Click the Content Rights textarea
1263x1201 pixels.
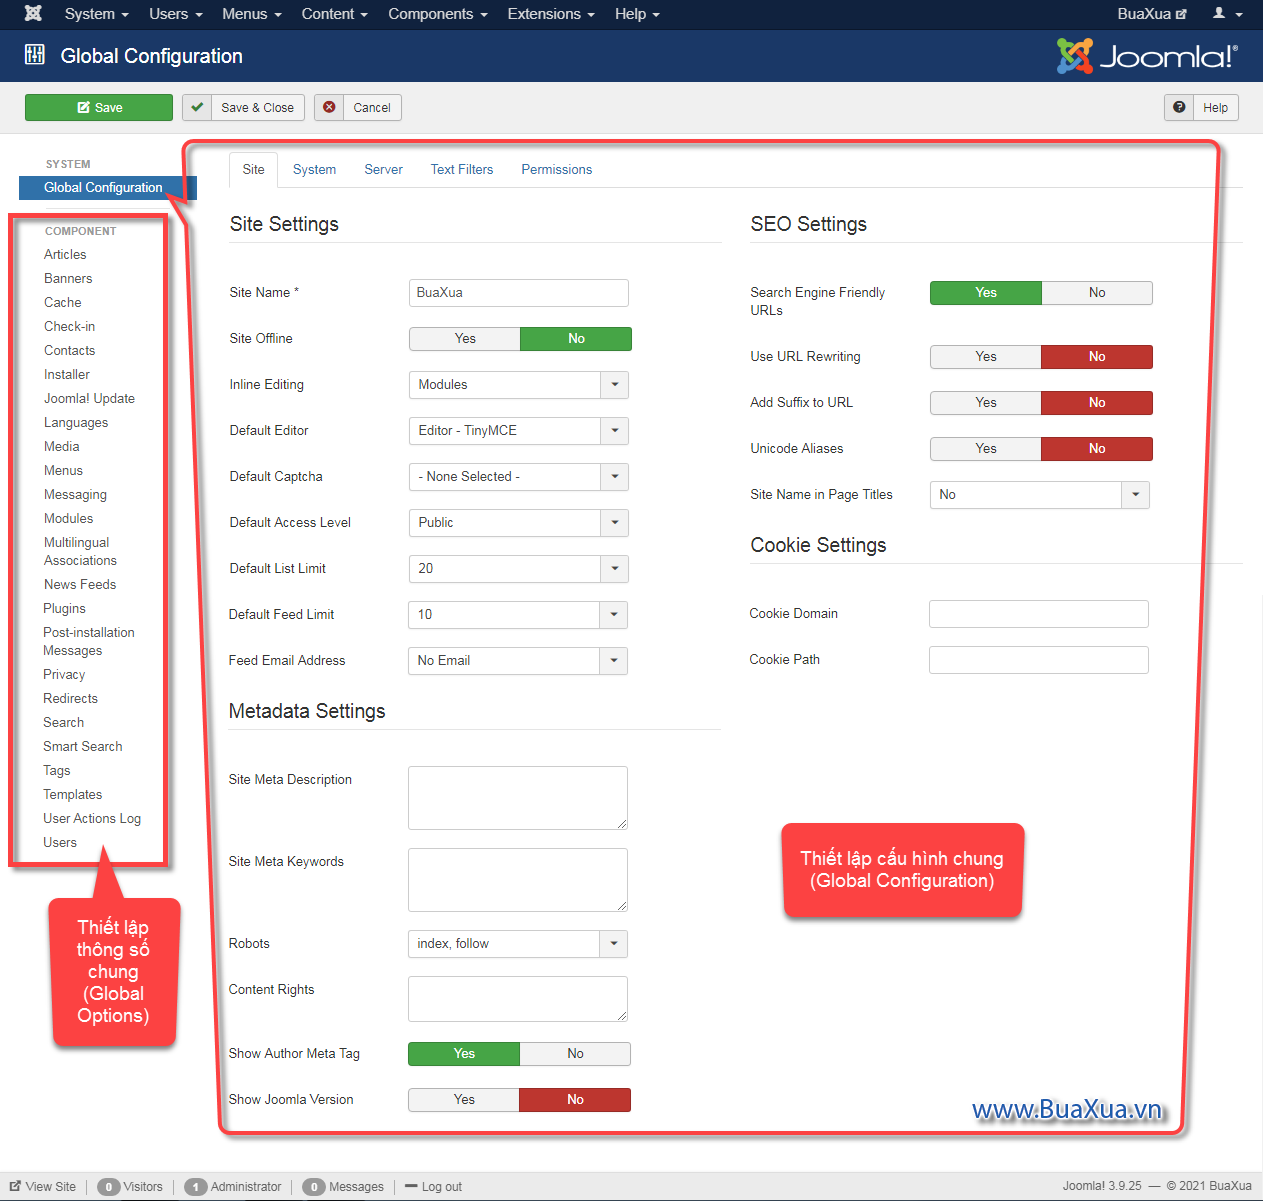click(x=518, y=999)
